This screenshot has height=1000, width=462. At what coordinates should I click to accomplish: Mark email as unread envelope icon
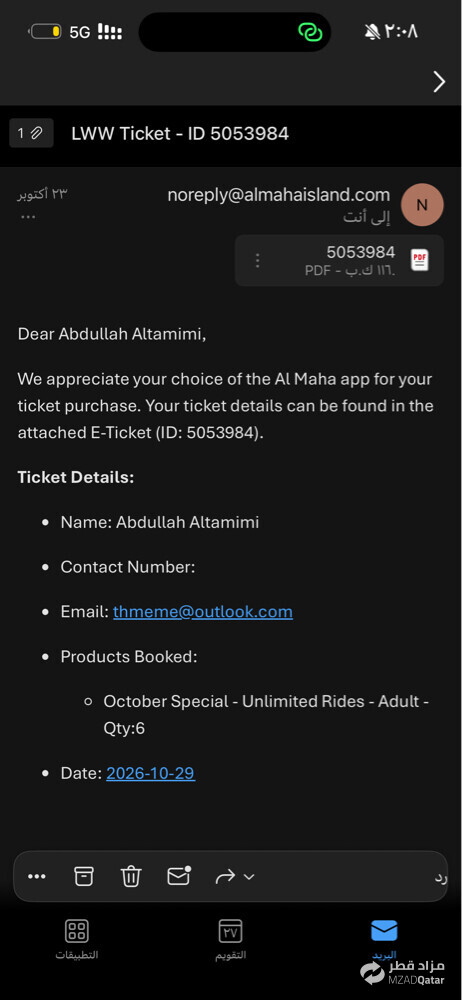(179, 876)
